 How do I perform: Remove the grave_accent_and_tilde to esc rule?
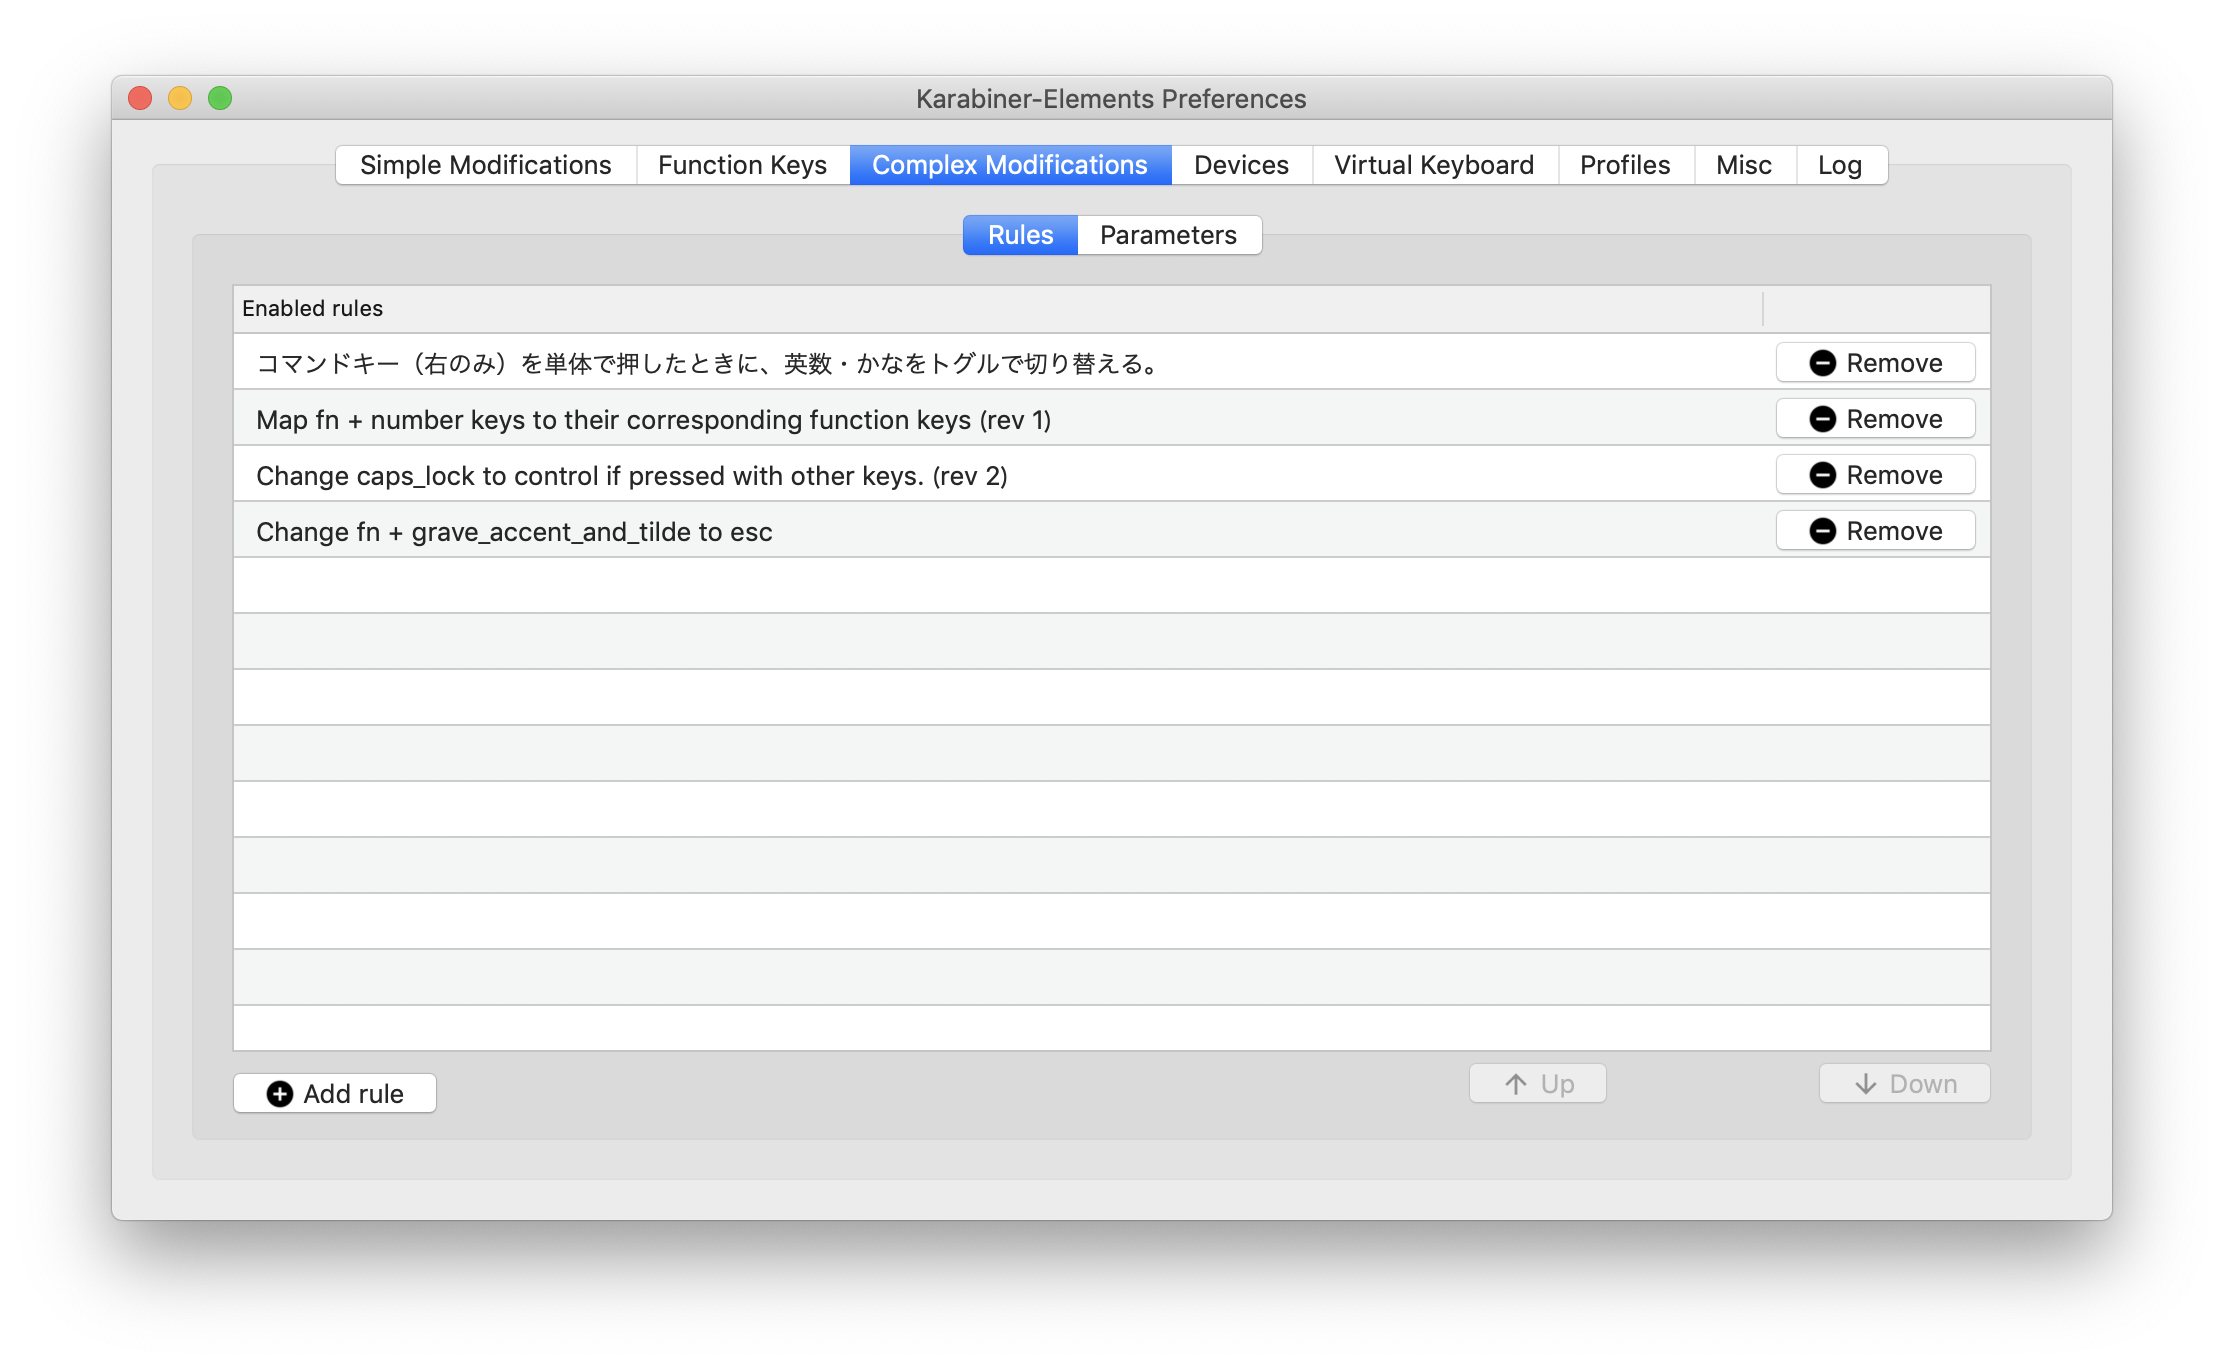click(1875, 531)
